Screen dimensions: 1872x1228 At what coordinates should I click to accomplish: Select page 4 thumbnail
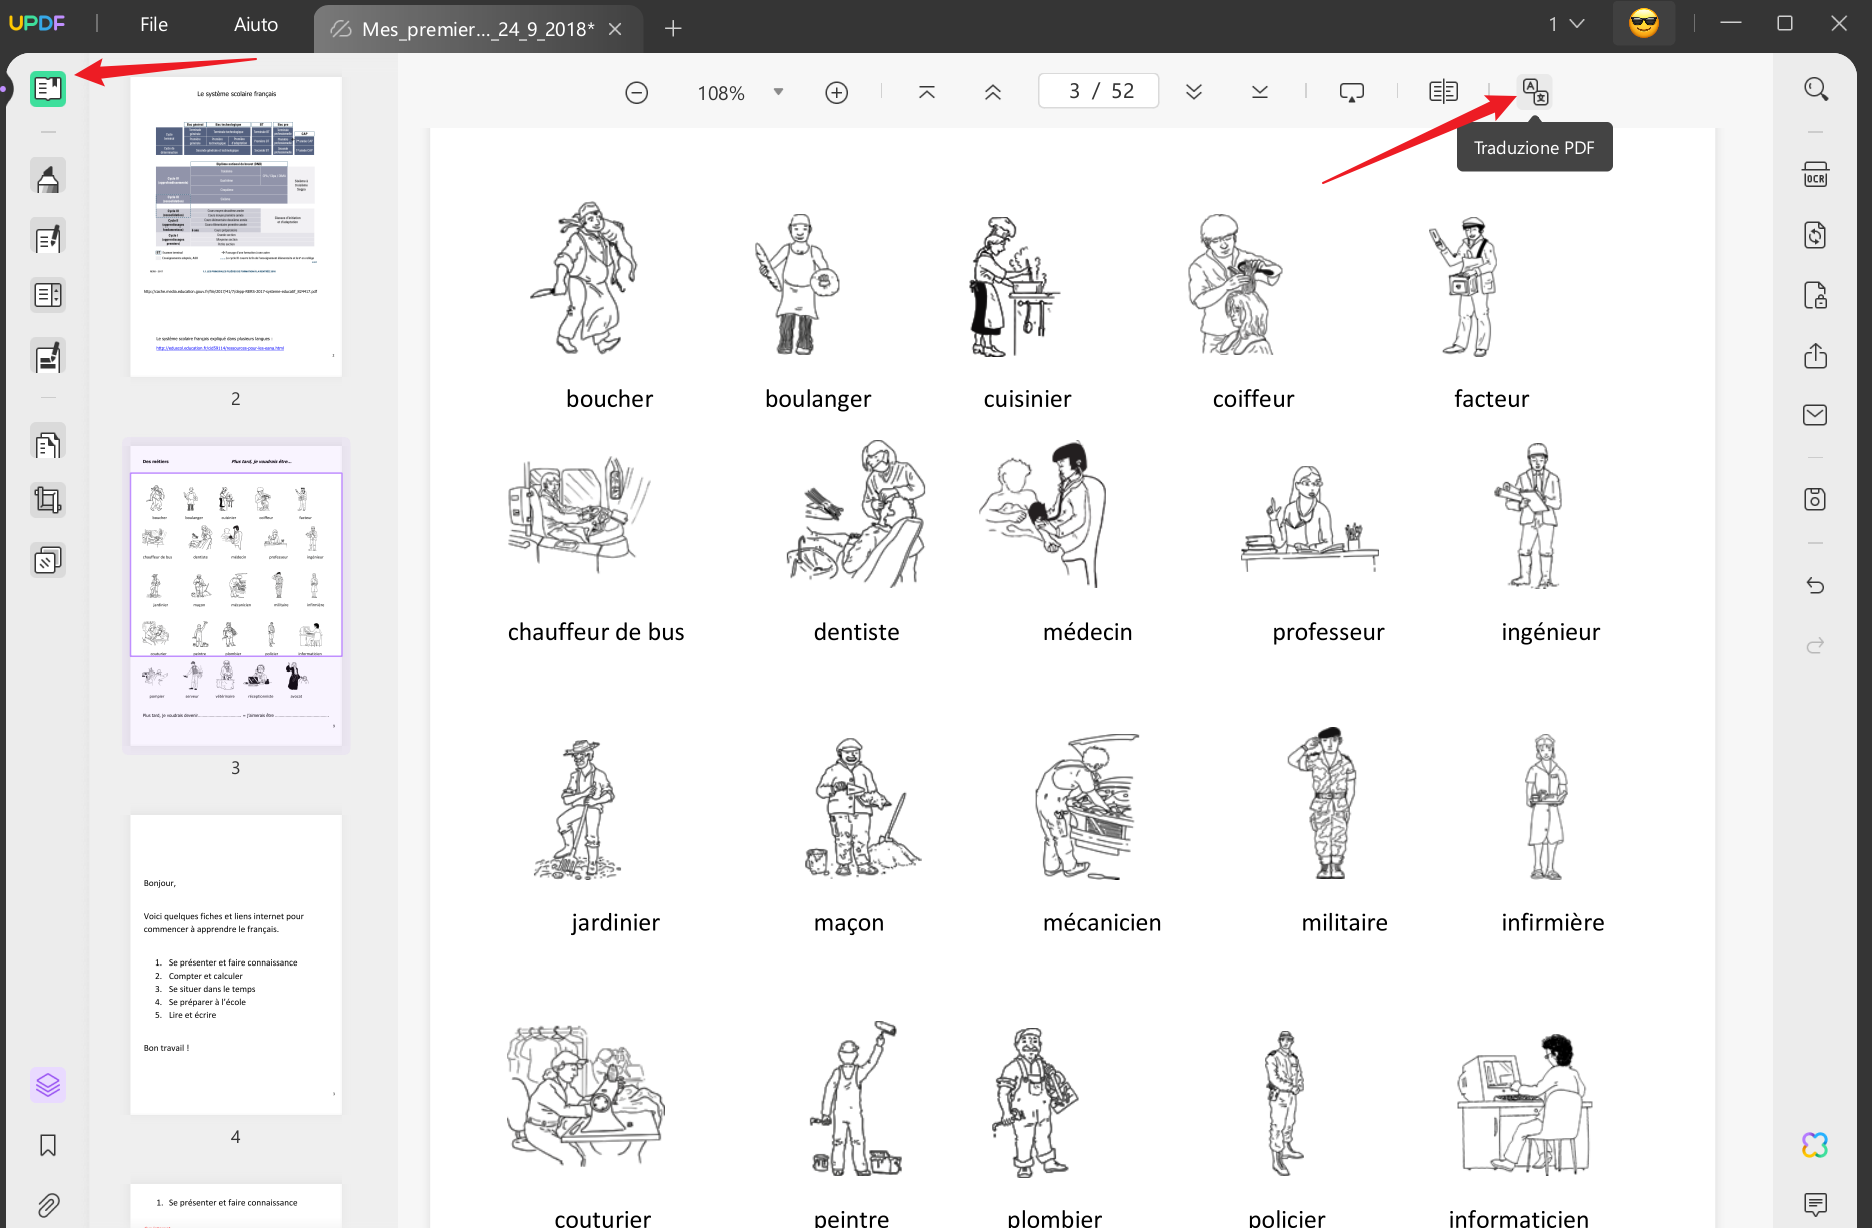(236, 965)
